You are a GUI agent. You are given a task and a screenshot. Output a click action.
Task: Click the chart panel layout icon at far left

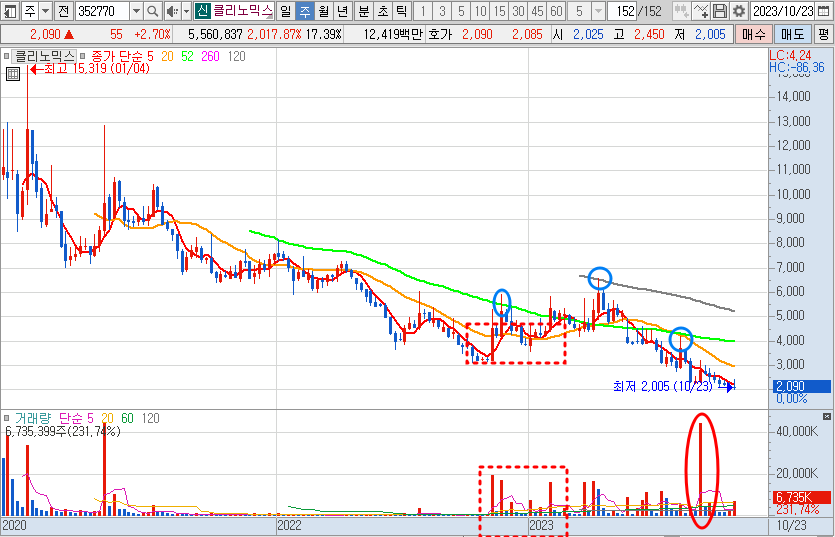pyautogui.click(x=11, y=11)
